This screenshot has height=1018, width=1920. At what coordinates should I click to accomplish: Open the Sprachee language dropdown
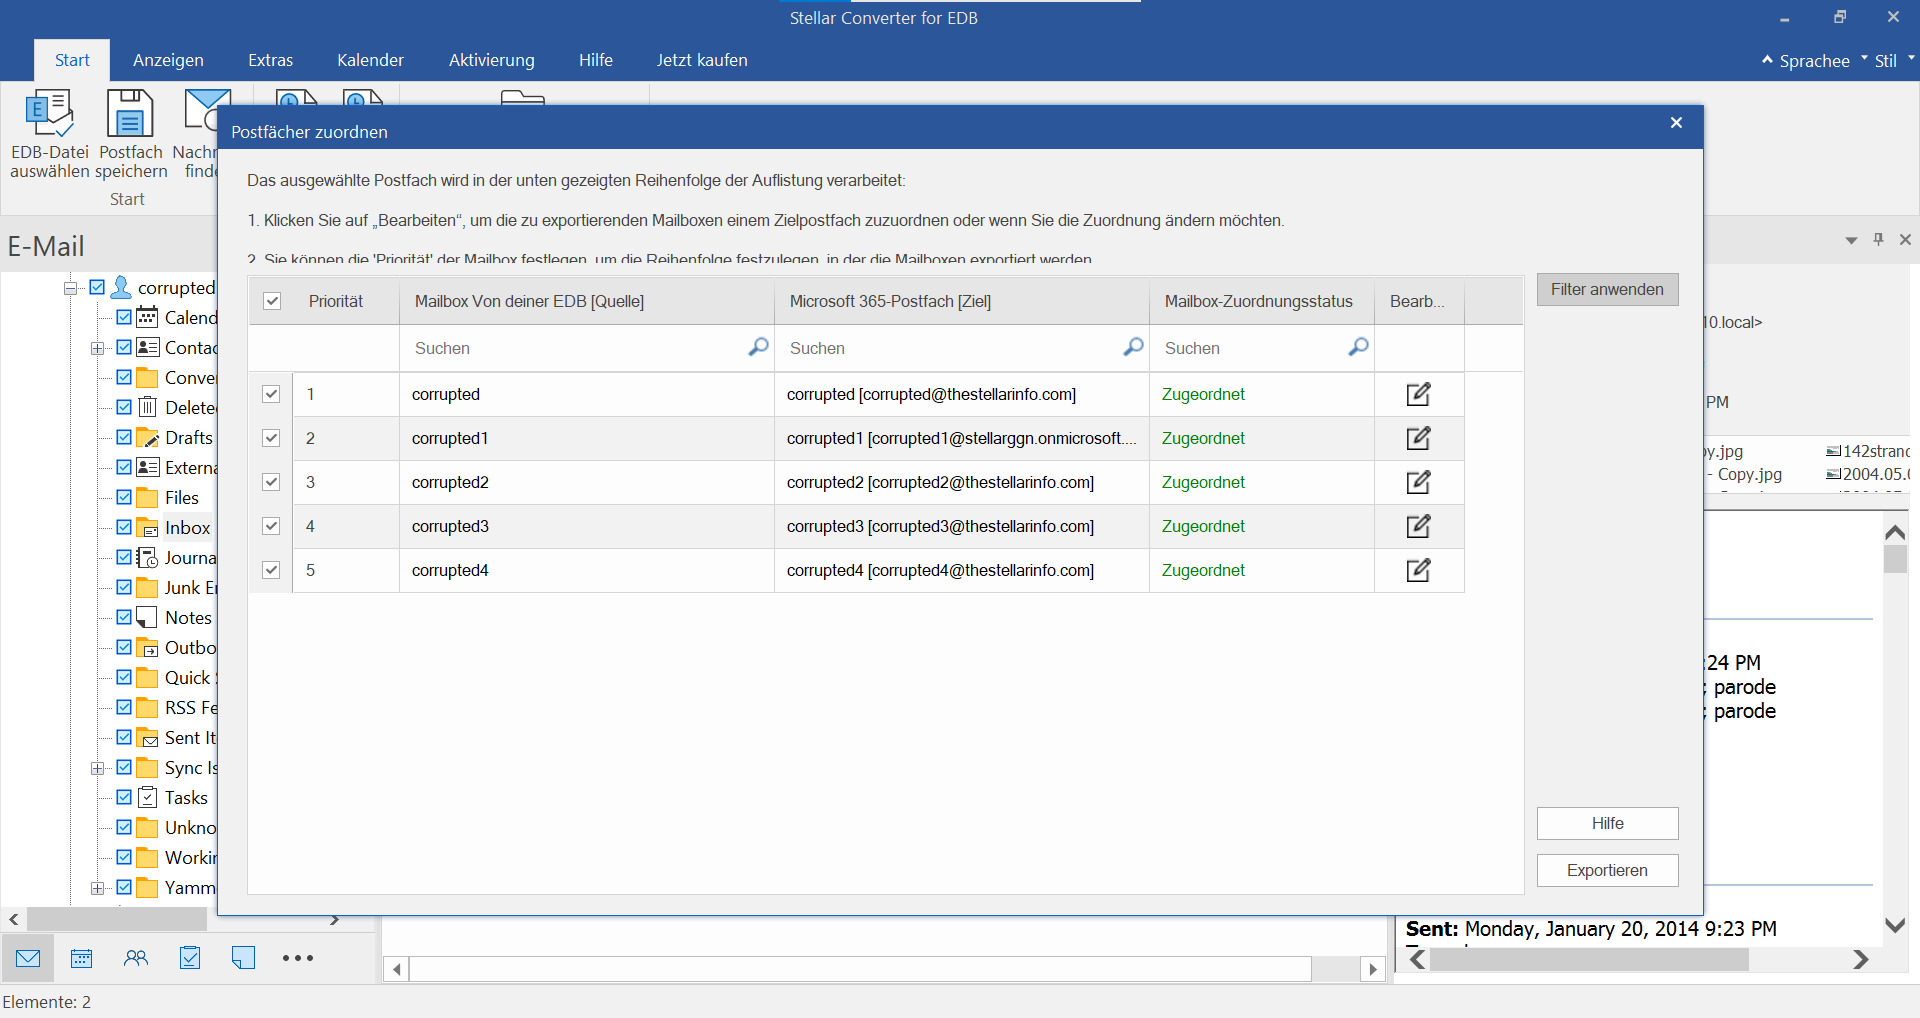click(1814, 61)
